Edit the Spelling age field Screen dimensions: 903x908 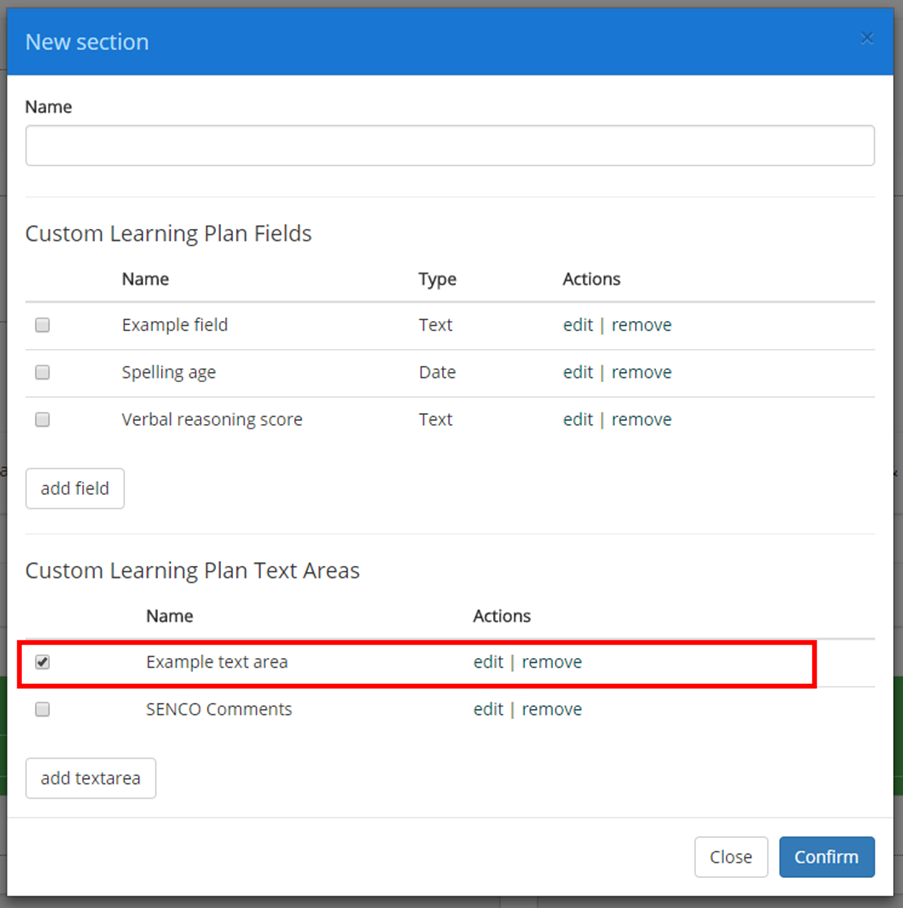click(578, 372)
